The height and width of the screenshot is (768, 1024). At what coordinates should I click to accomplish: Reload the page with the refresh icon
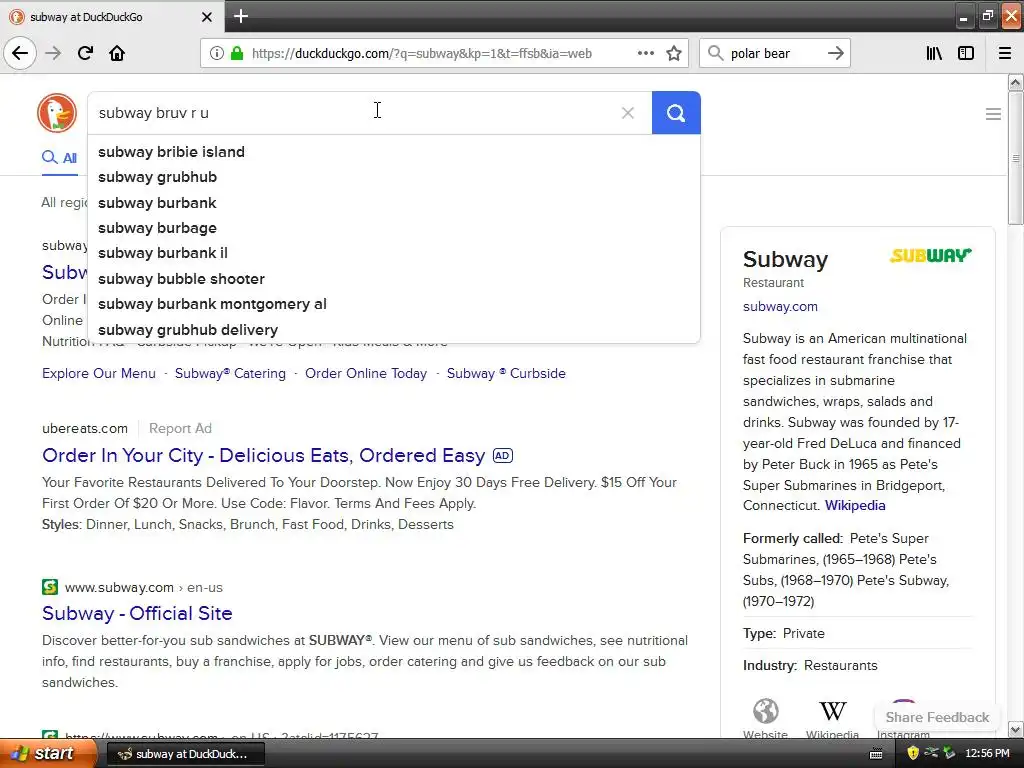click(x=85, y=53)
